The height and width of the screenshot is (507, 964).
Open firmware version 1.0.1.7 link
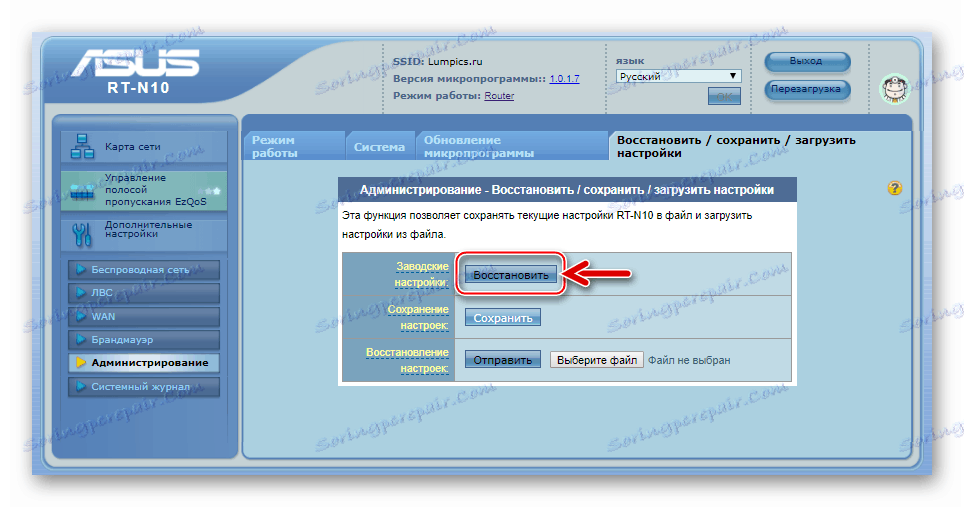point(564,79)
